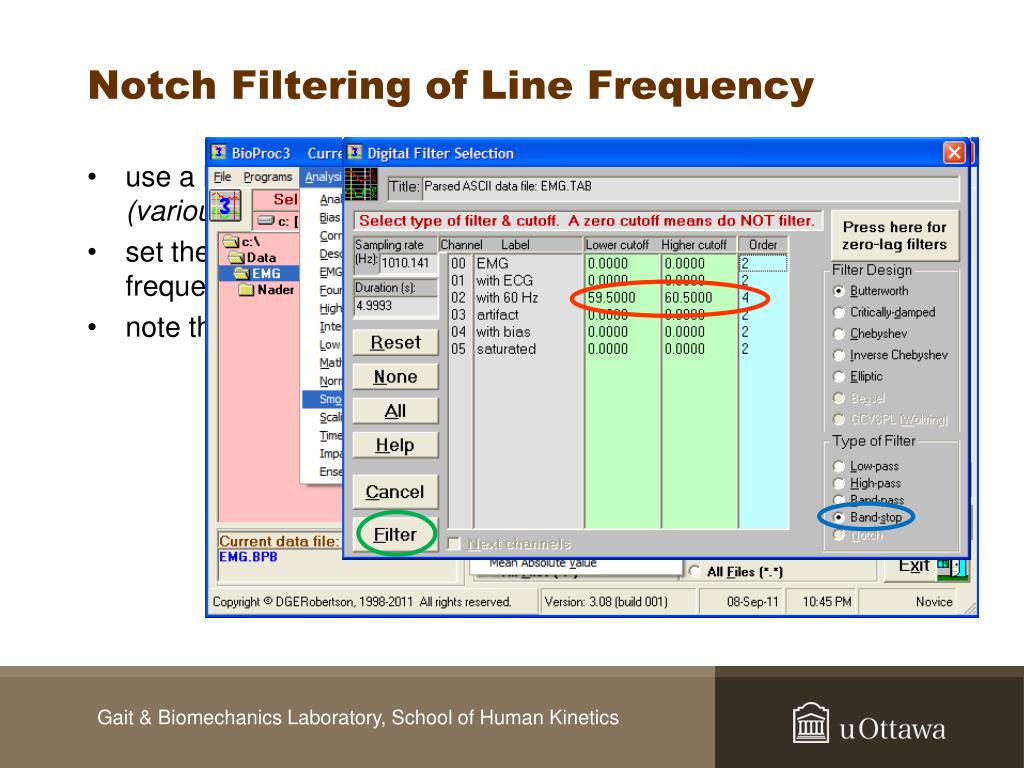This screenshot has width=1024, height=768.
Task: Click the higher cutoff value 60.5000
Action: click(x=688, y=298)
